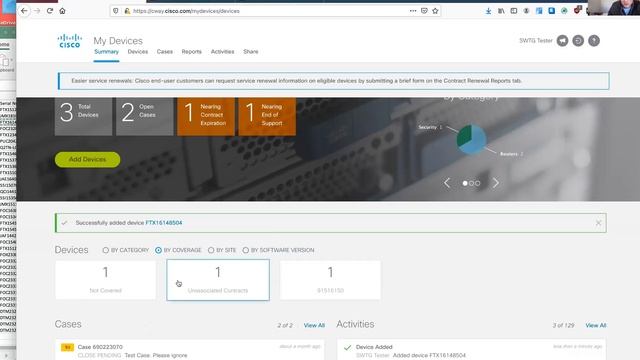The width and height of the screenshot is (640, 360).
Task: Click the padlock site security icon
Action: [x=127, y=11]
